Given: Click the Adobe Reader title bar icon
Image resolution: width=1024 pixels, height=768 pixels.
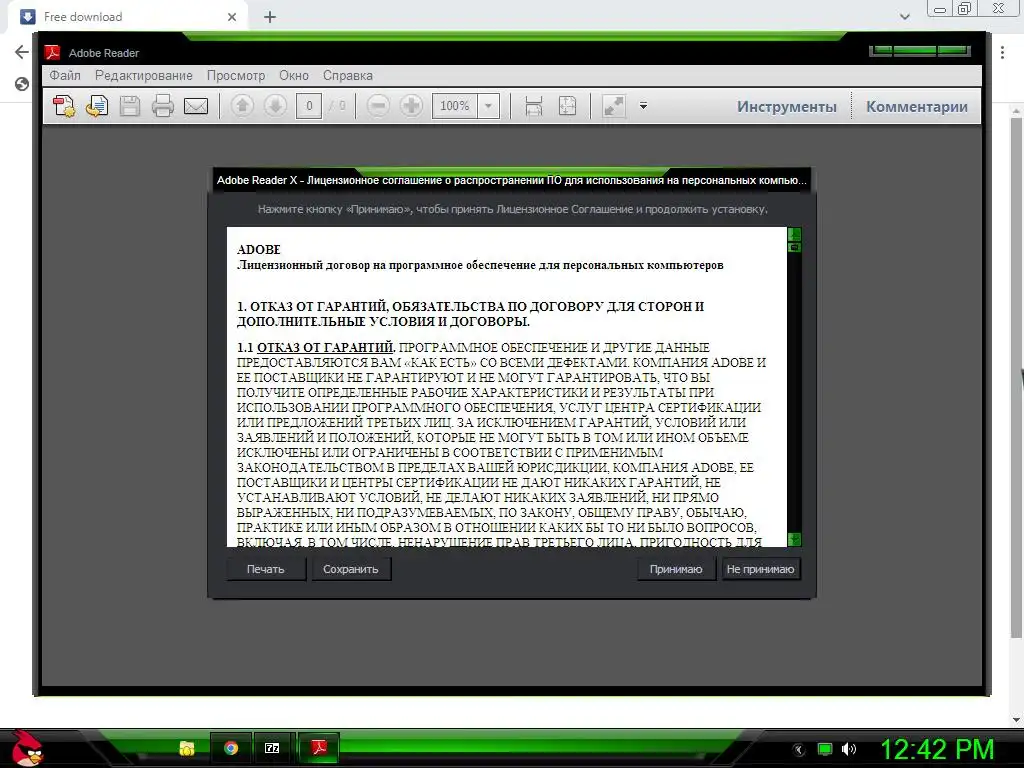Looking at the screenshot, I should [x=52, y=52].
